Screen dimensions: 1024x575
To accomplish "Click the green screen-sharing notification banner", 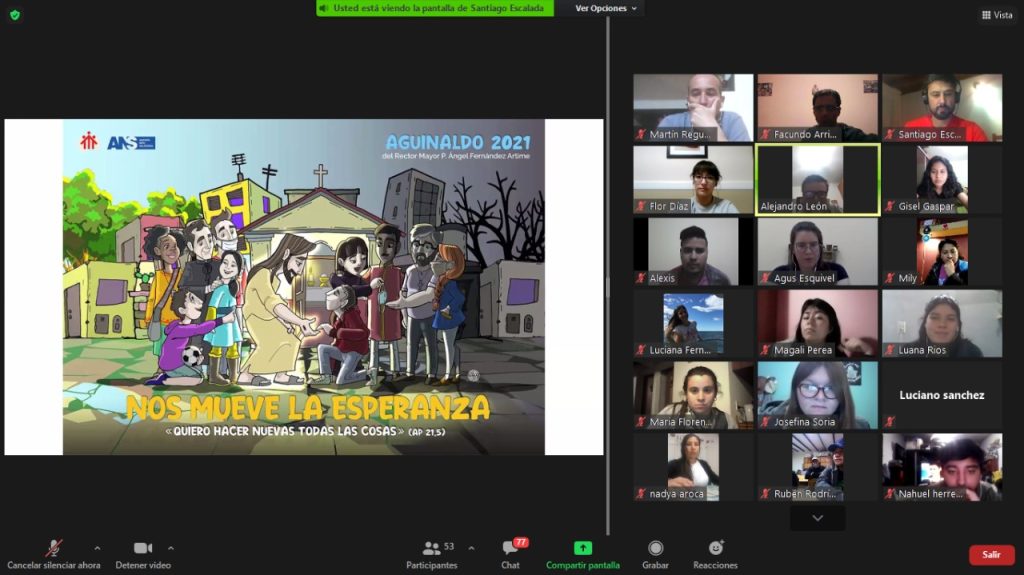I will pyautogui.click(x=435, y=8).
